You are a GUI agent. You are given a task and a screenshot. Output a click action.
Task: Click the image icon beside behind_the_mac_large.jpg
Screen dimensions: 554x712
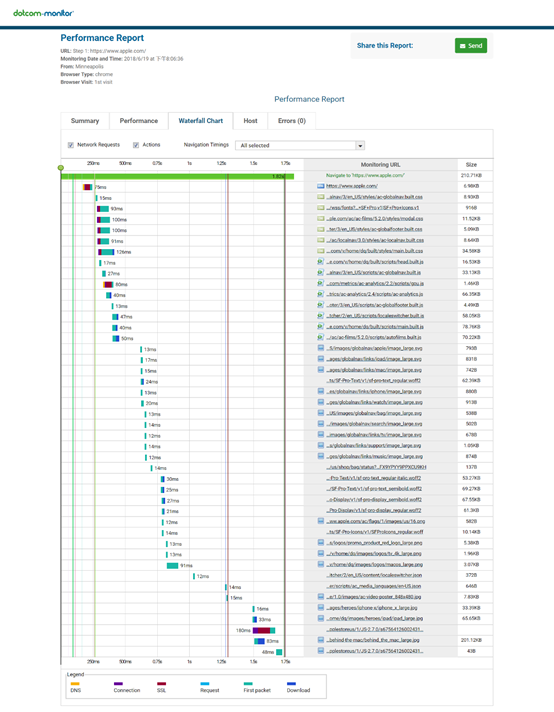[x=321, y=640]
